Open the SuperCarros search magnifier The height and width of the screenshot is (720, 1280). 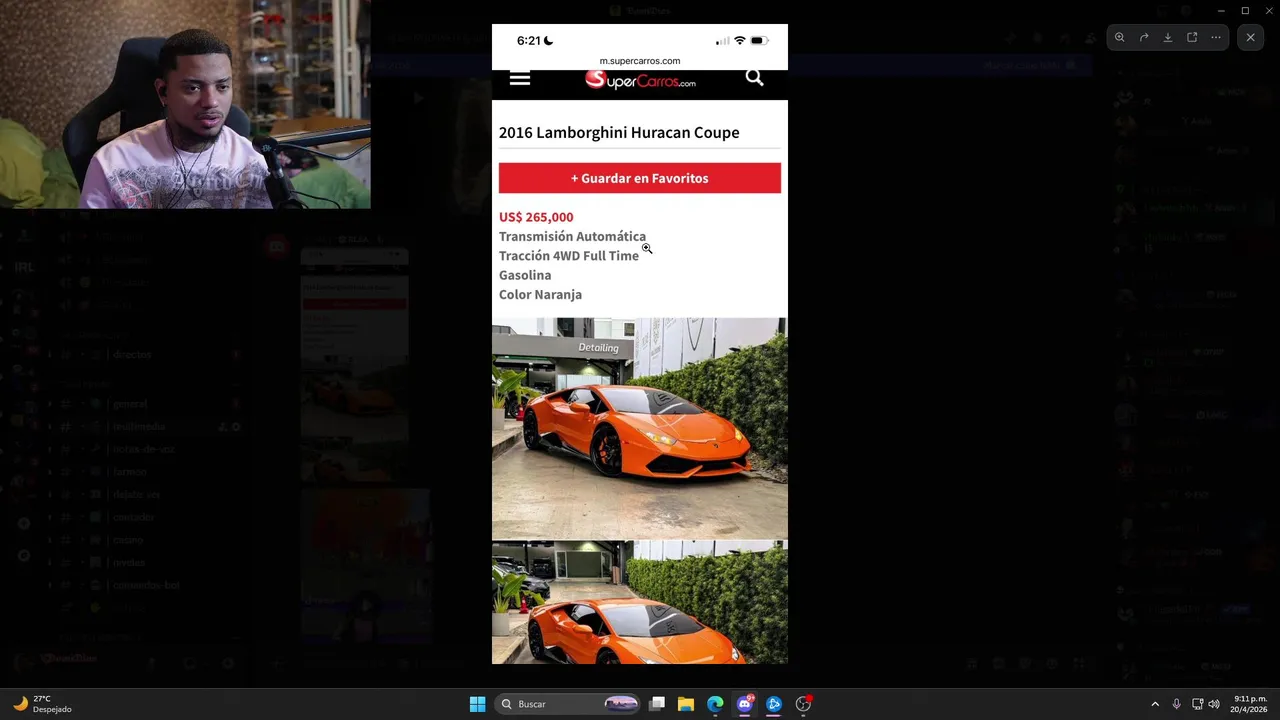pyautogui.click(x=755, y=77)
